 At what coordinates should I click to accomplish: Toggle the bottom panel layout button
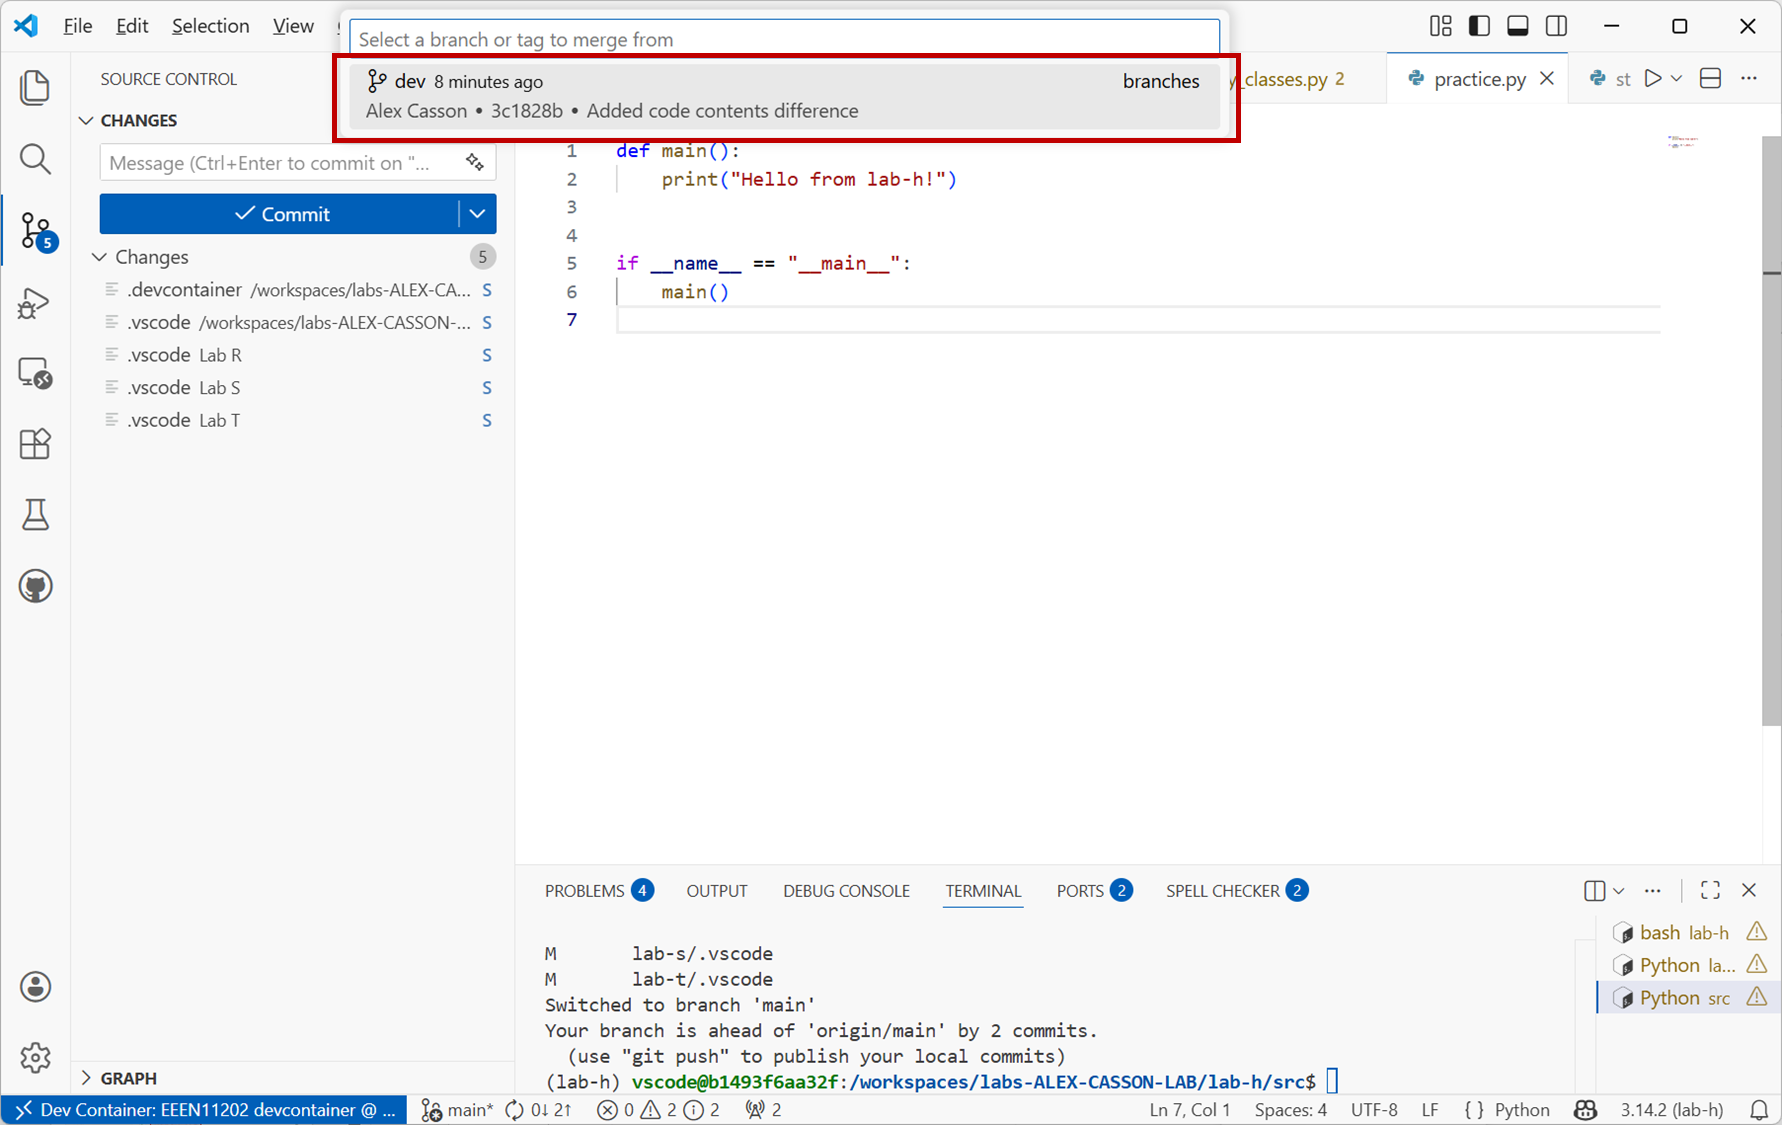1517,26
